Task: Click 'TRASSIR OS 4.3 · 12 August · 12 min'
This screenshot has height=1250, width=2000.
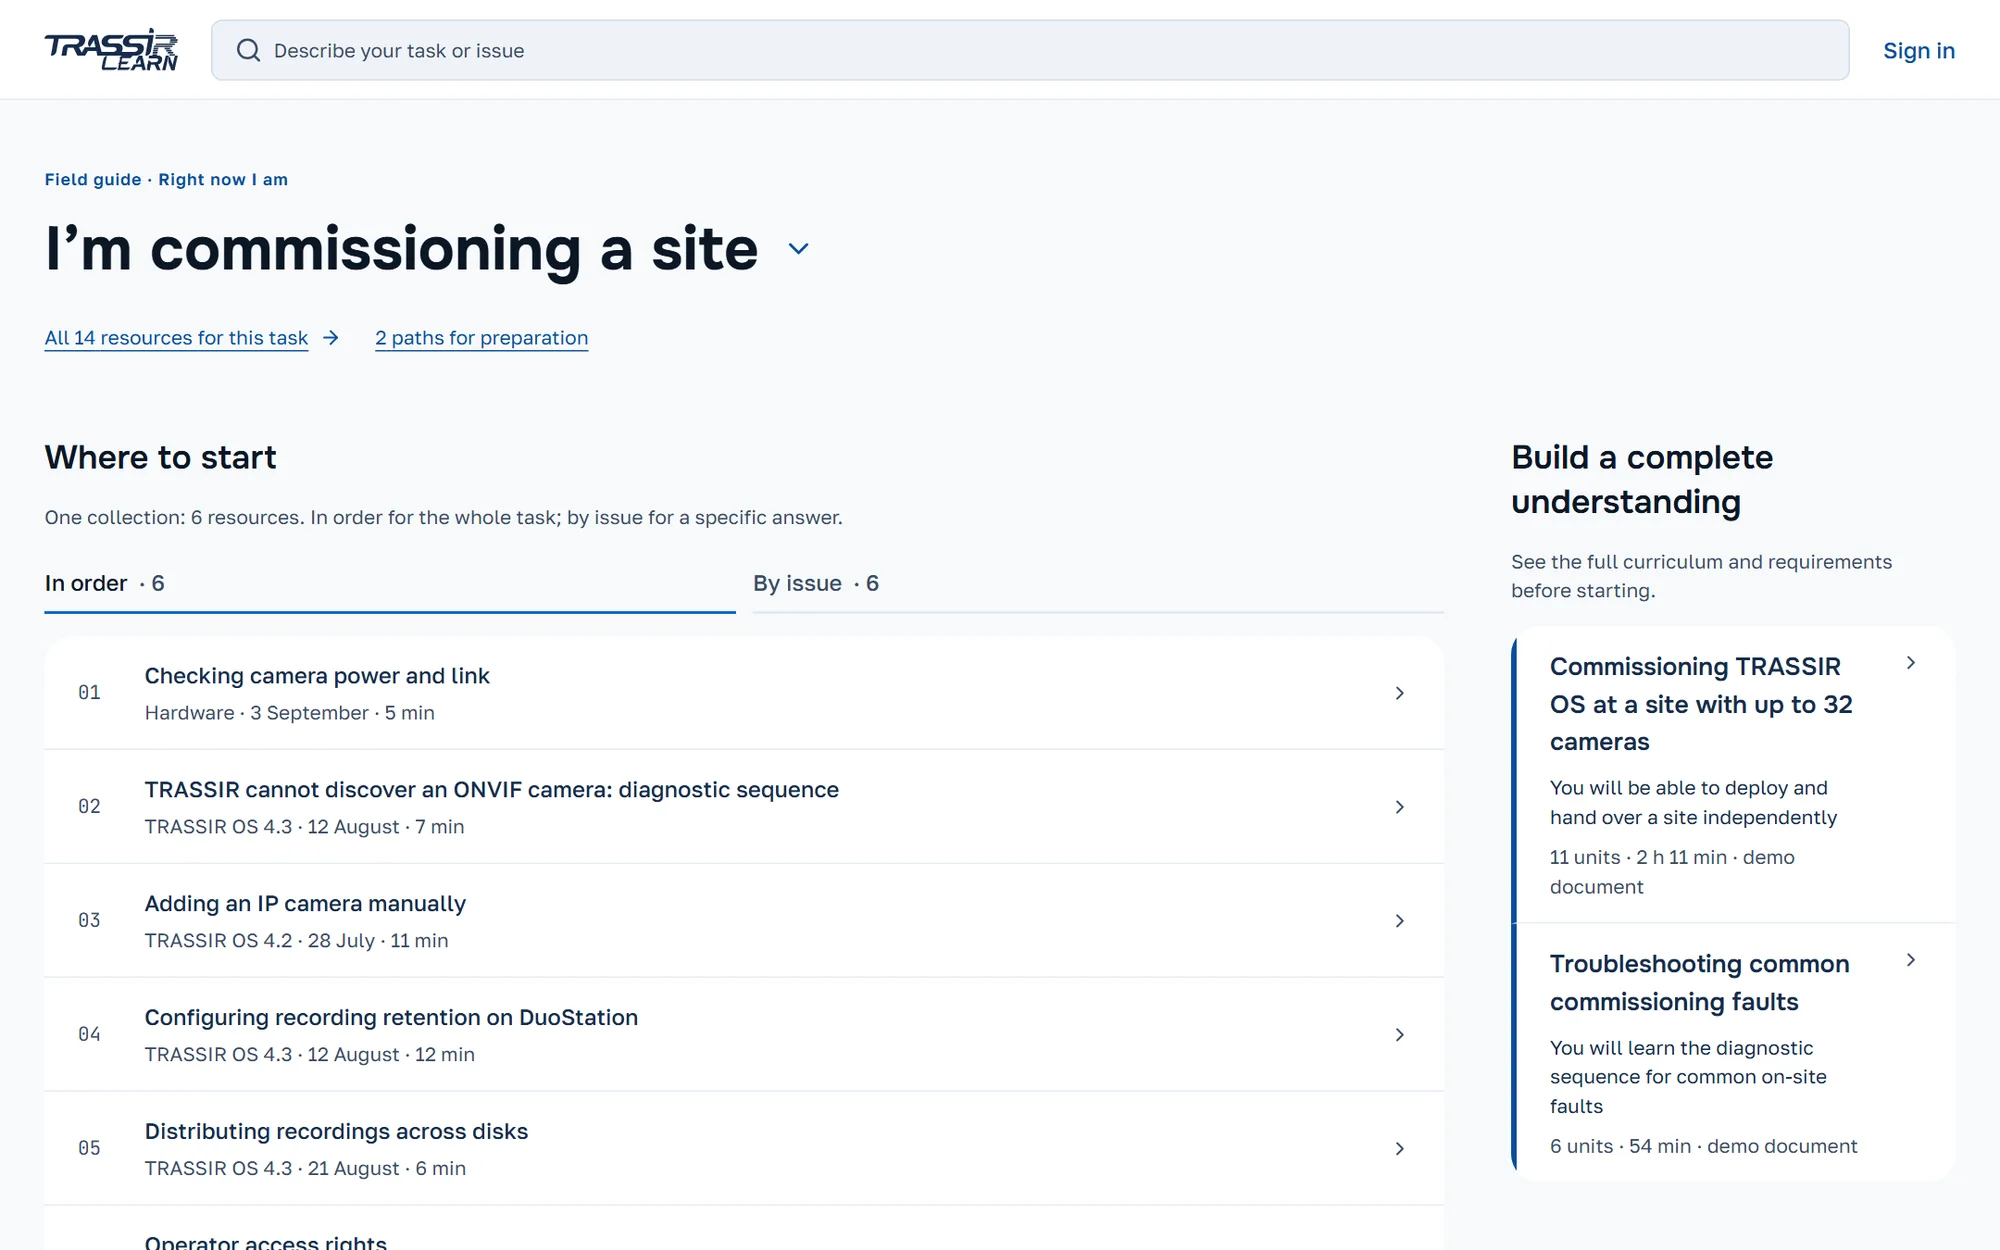Action: pos(310,1055)
